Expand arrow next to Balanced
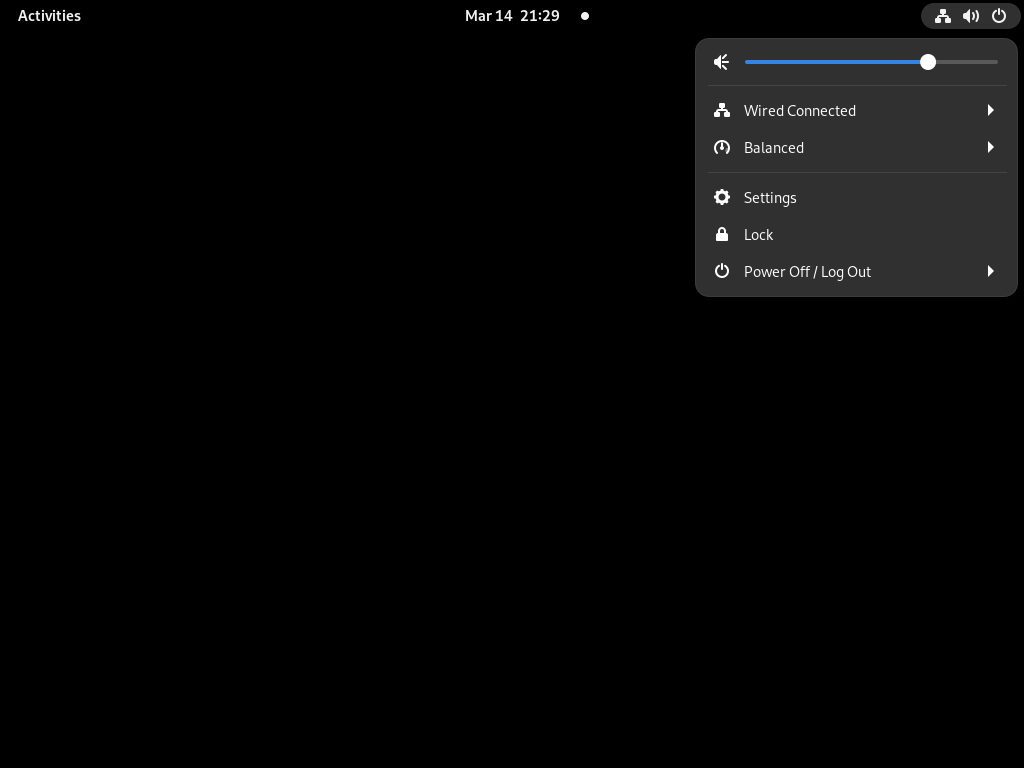This screenshot has height=768, width=1024. click(991, 148)
